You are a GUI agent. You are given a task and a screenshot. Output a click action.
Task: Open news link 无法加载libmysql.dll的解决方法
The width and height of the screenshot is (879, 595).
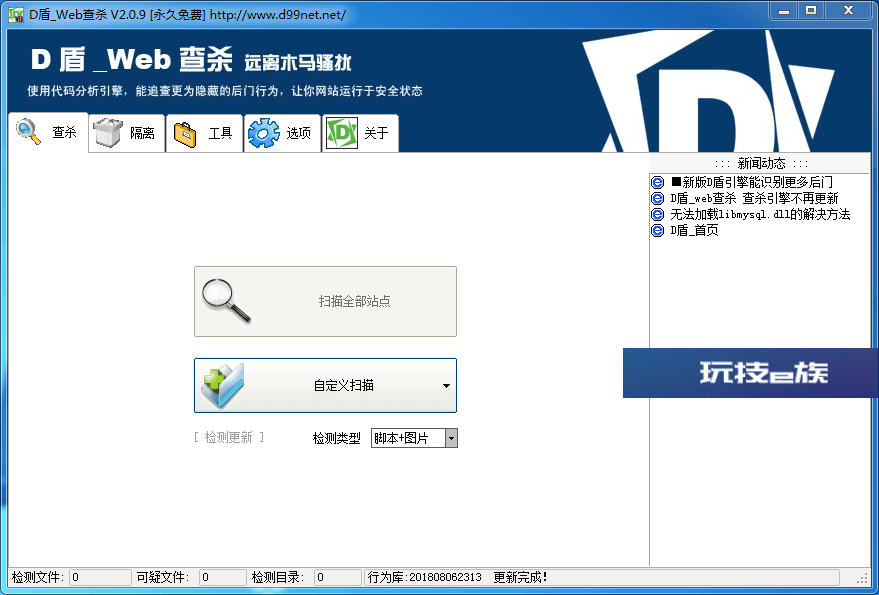click(x=760, y=214)
